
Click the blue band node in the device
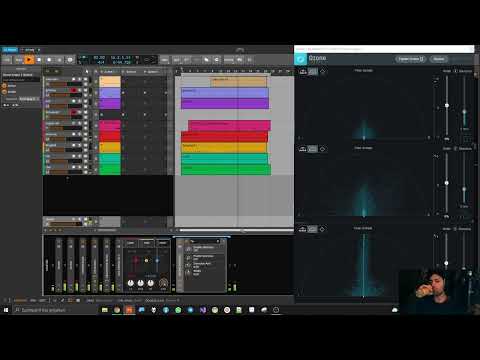[x=157, y=260]
